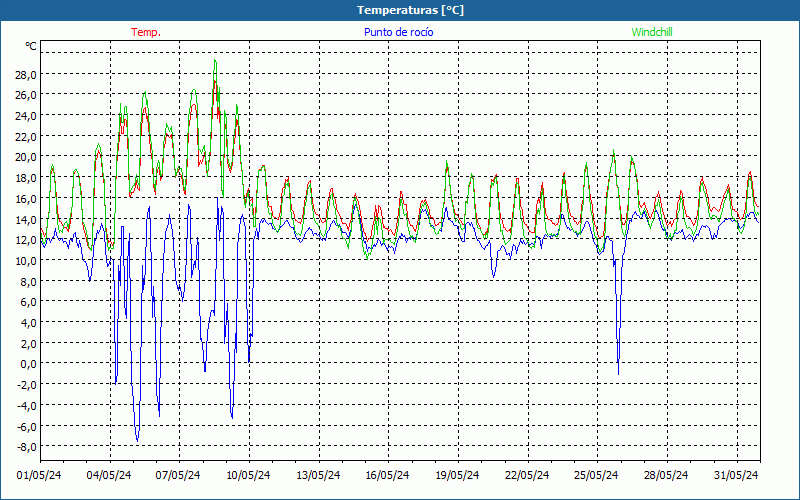This screenshot has height=500, width=800.
Task: Click the 22,0 y-axis value
Action: tap(26, 137)
